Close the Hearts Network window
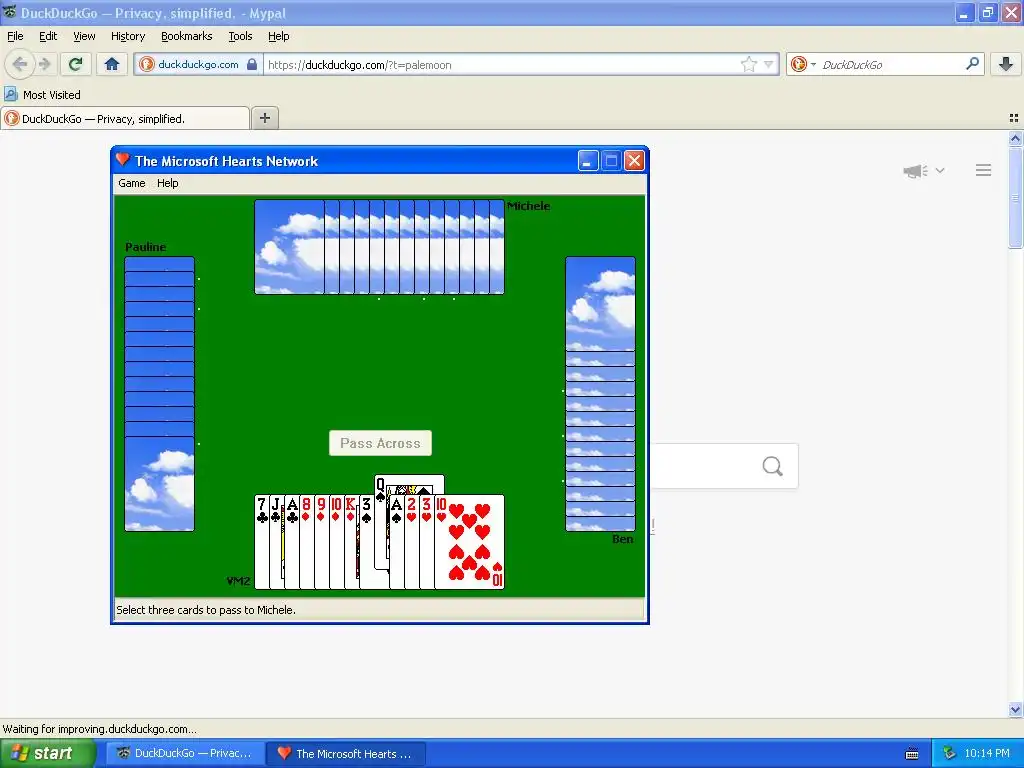Viewport: 1024px width, 768px height. (634, 161)
